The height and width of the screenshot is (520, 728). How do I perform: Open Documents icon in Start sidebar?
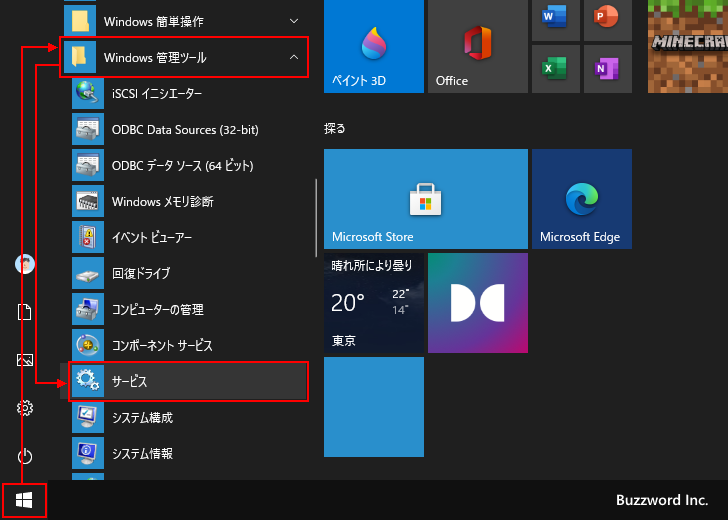(x=25, y=312)
